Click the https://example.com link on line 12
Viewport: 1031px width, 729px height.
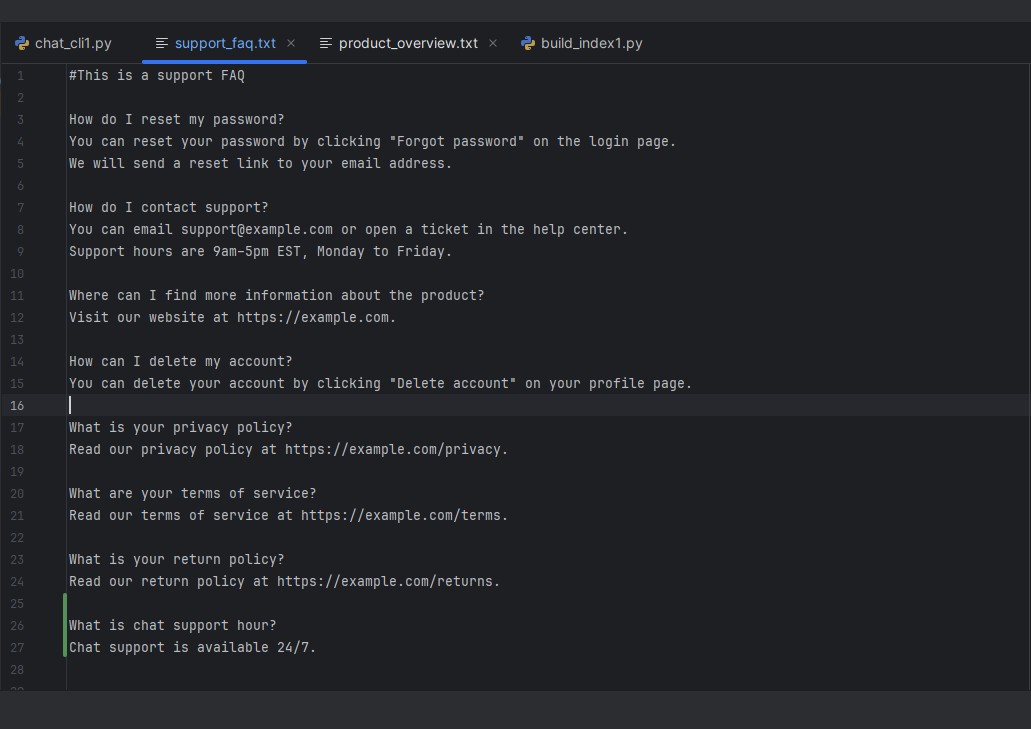coord(314,317)
